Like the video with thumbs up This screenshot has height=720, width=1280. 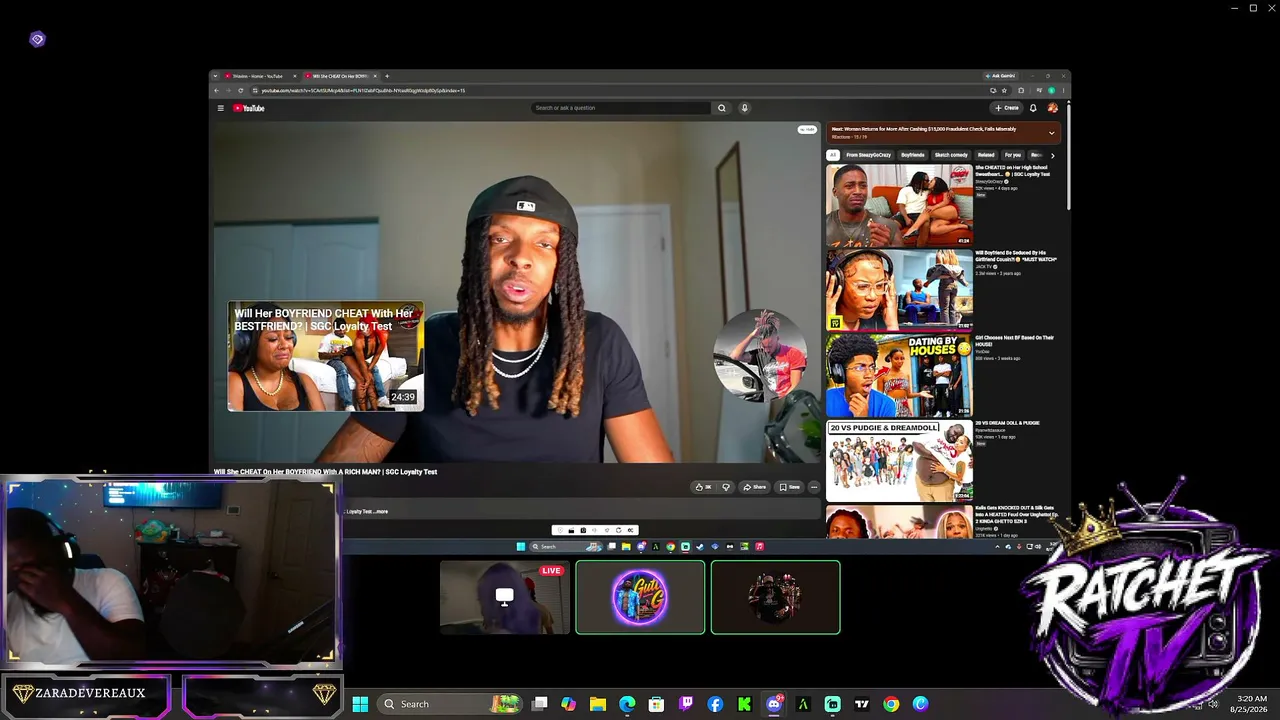click(704, 487)
